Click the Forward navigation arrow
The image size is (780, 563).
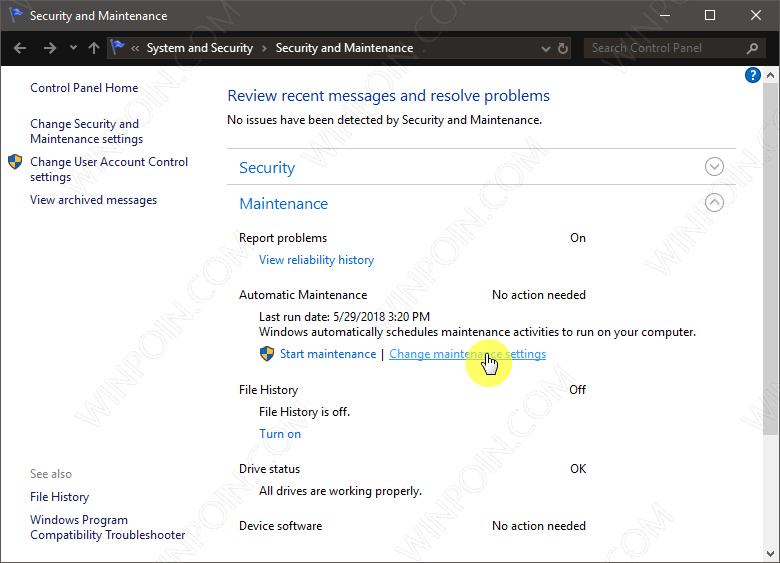click(50, 48)
